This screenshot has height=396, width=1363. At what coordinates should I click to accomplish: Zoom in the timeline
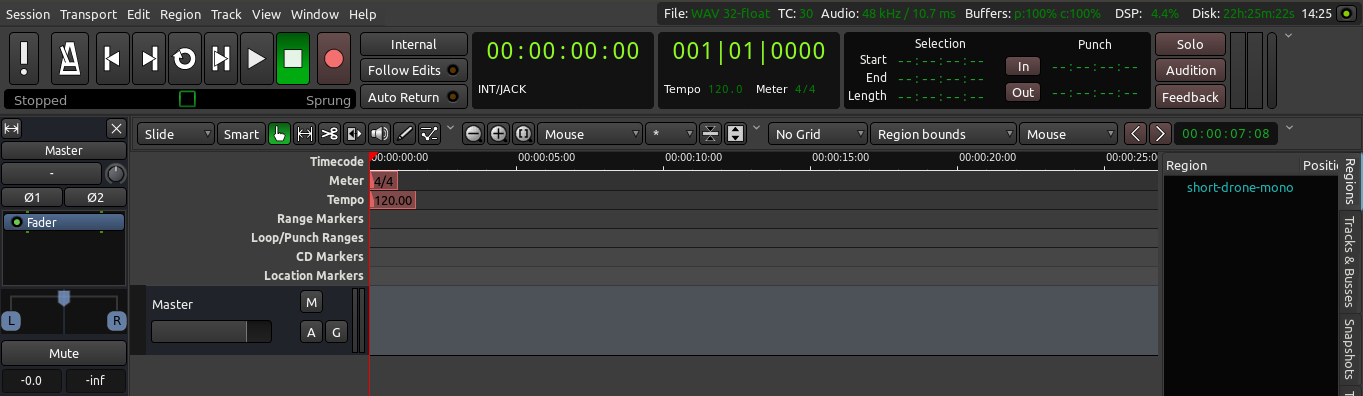(x=498, y=134)
